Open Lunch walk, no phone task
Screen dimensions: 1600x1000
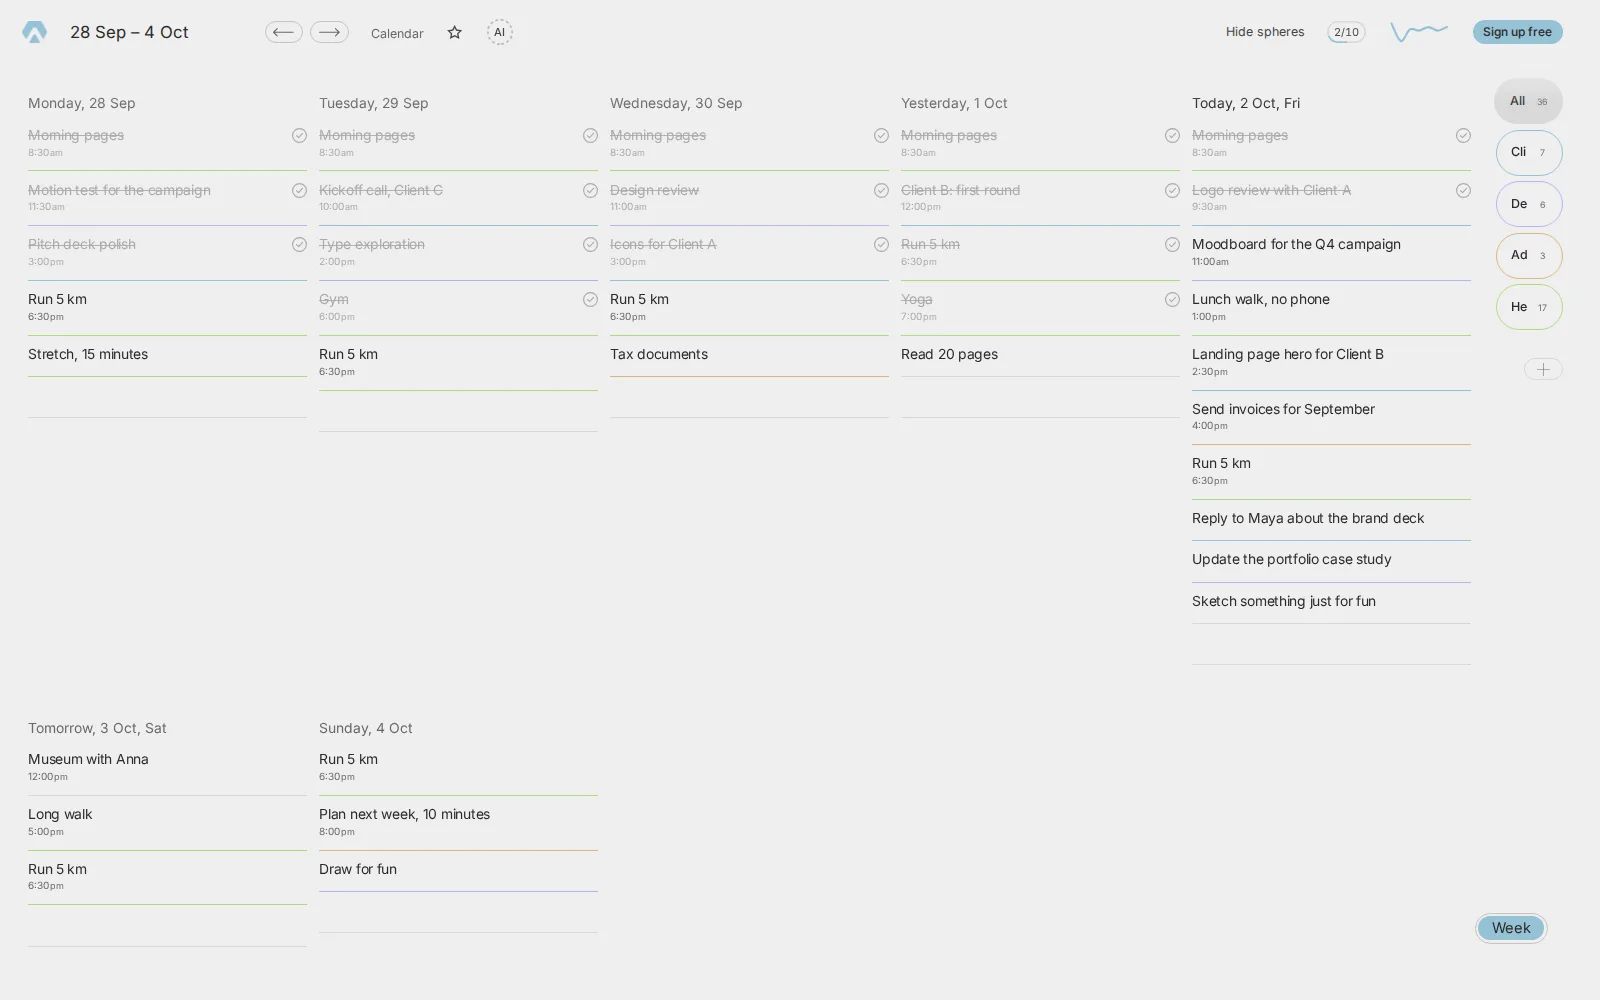1331,308
